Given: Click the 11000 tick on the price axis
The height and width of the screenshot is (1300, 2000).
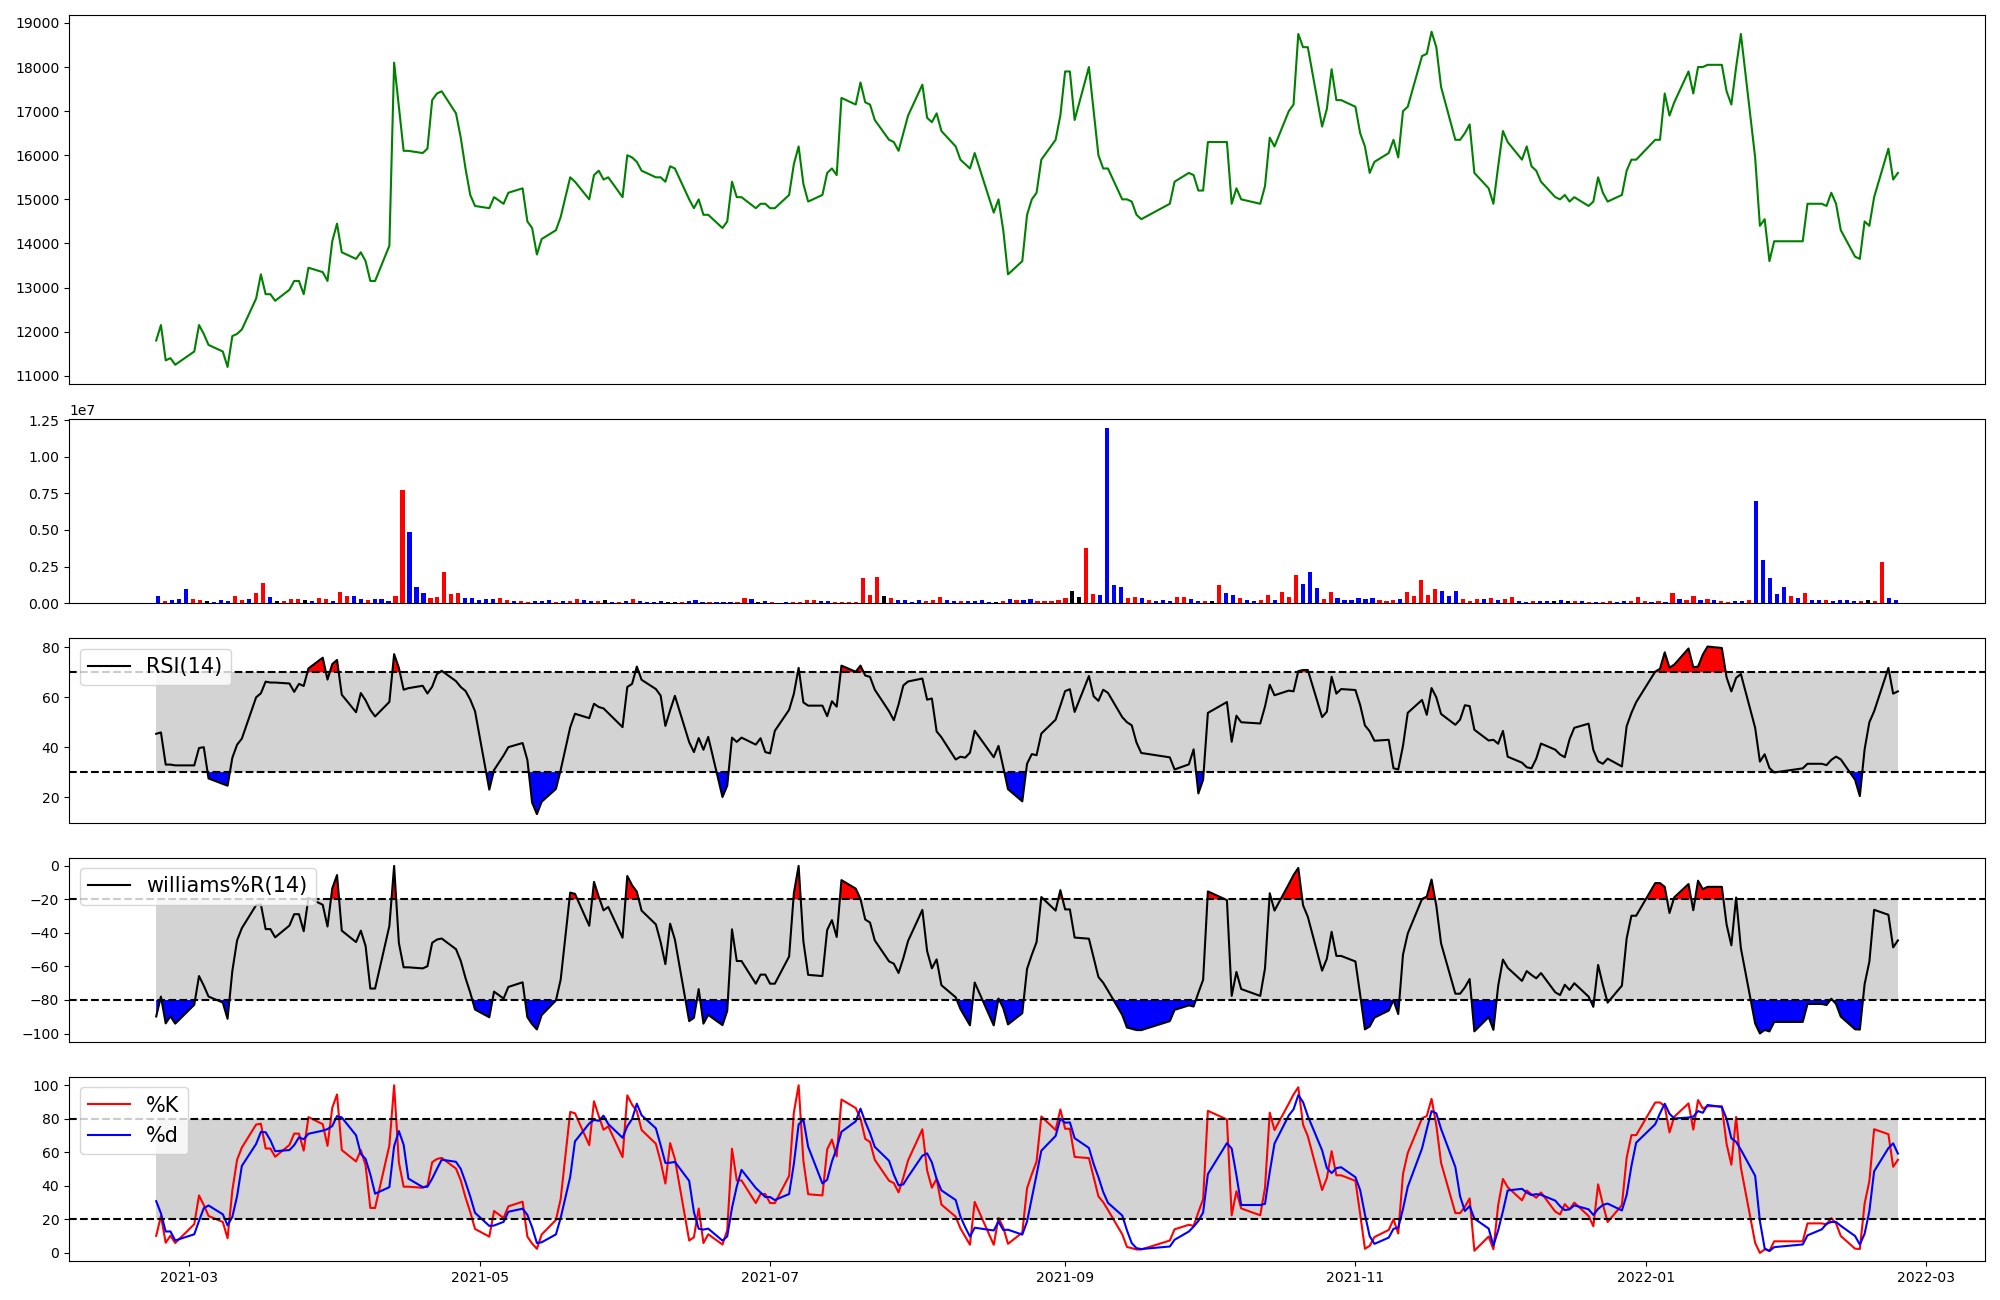Looking at the screenshot, I should click(x=38, y=377).
